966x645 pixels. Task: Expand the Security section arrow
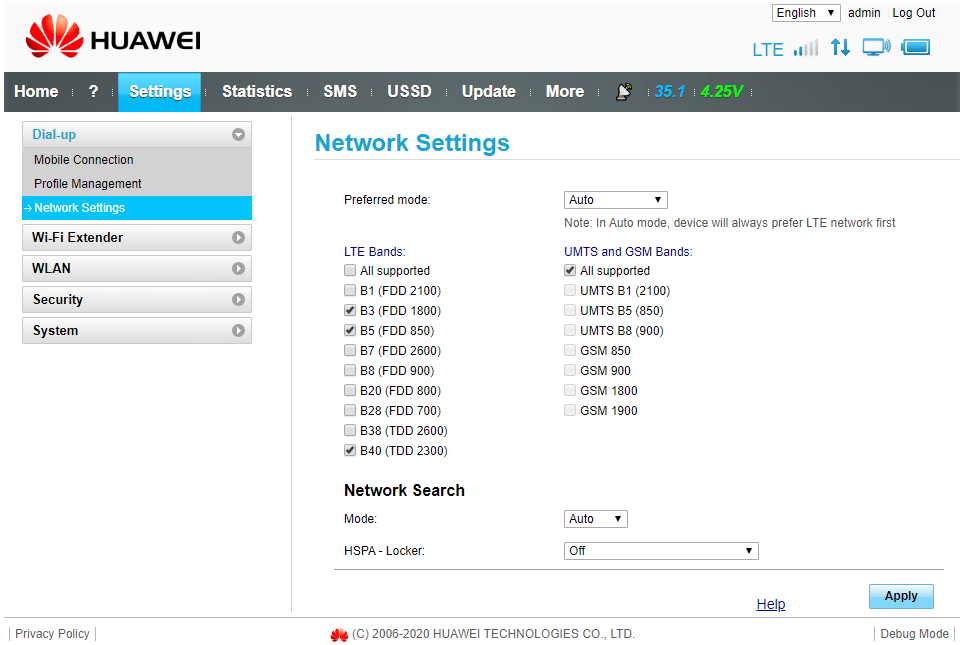[238, 299]
